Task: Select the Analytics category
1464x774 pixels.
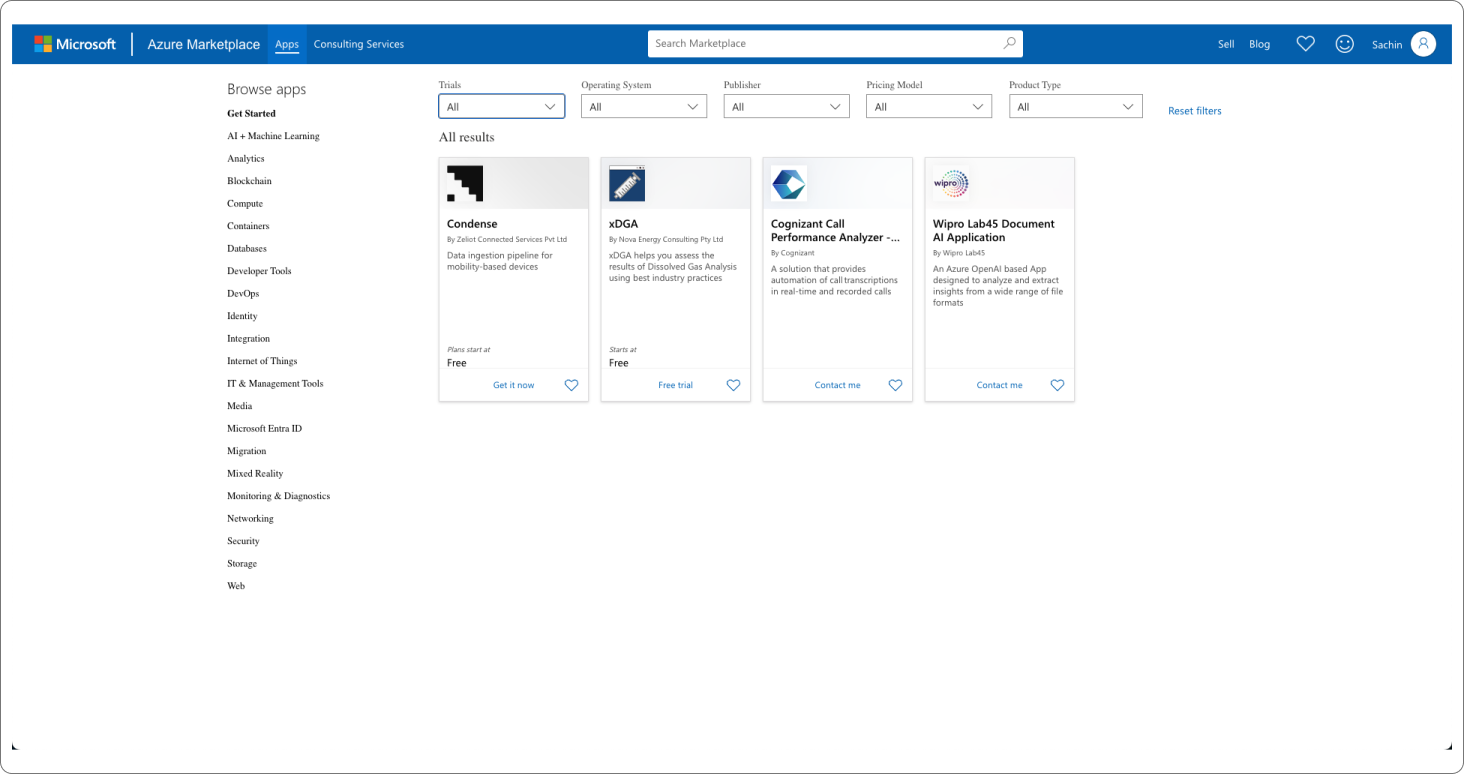Action: 246,159
